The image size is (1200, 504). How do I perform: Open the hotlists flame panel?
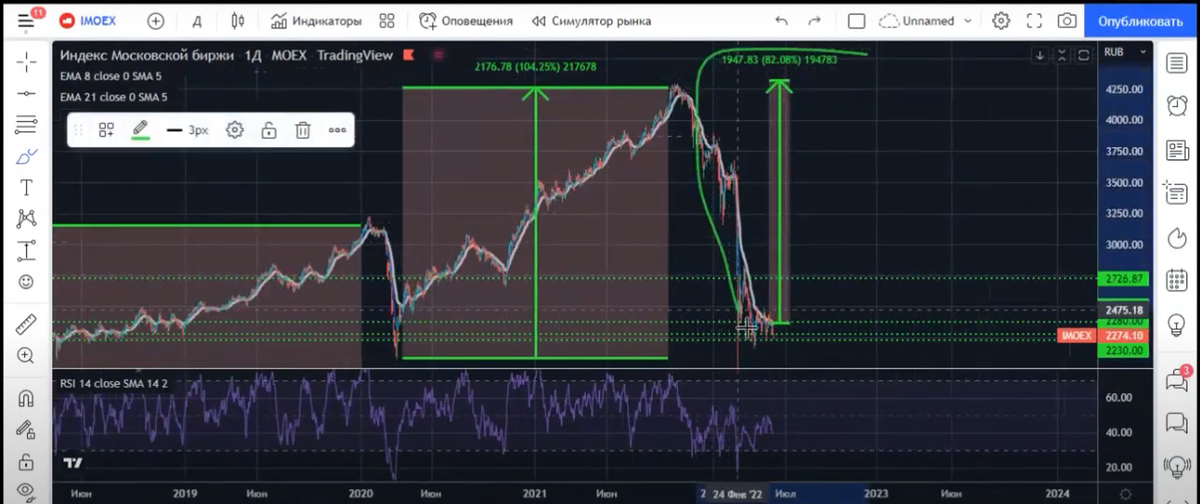pyautogui.click(x=1177, y=239)
